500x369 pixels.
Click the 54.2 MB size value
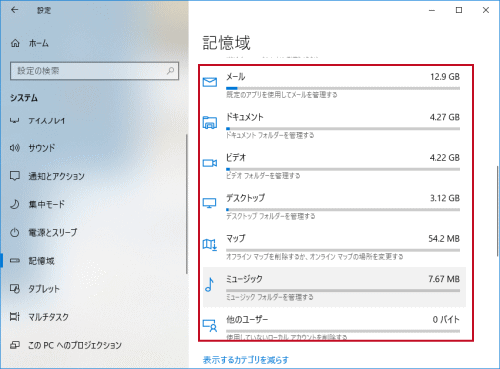click(x=444, y=239)
